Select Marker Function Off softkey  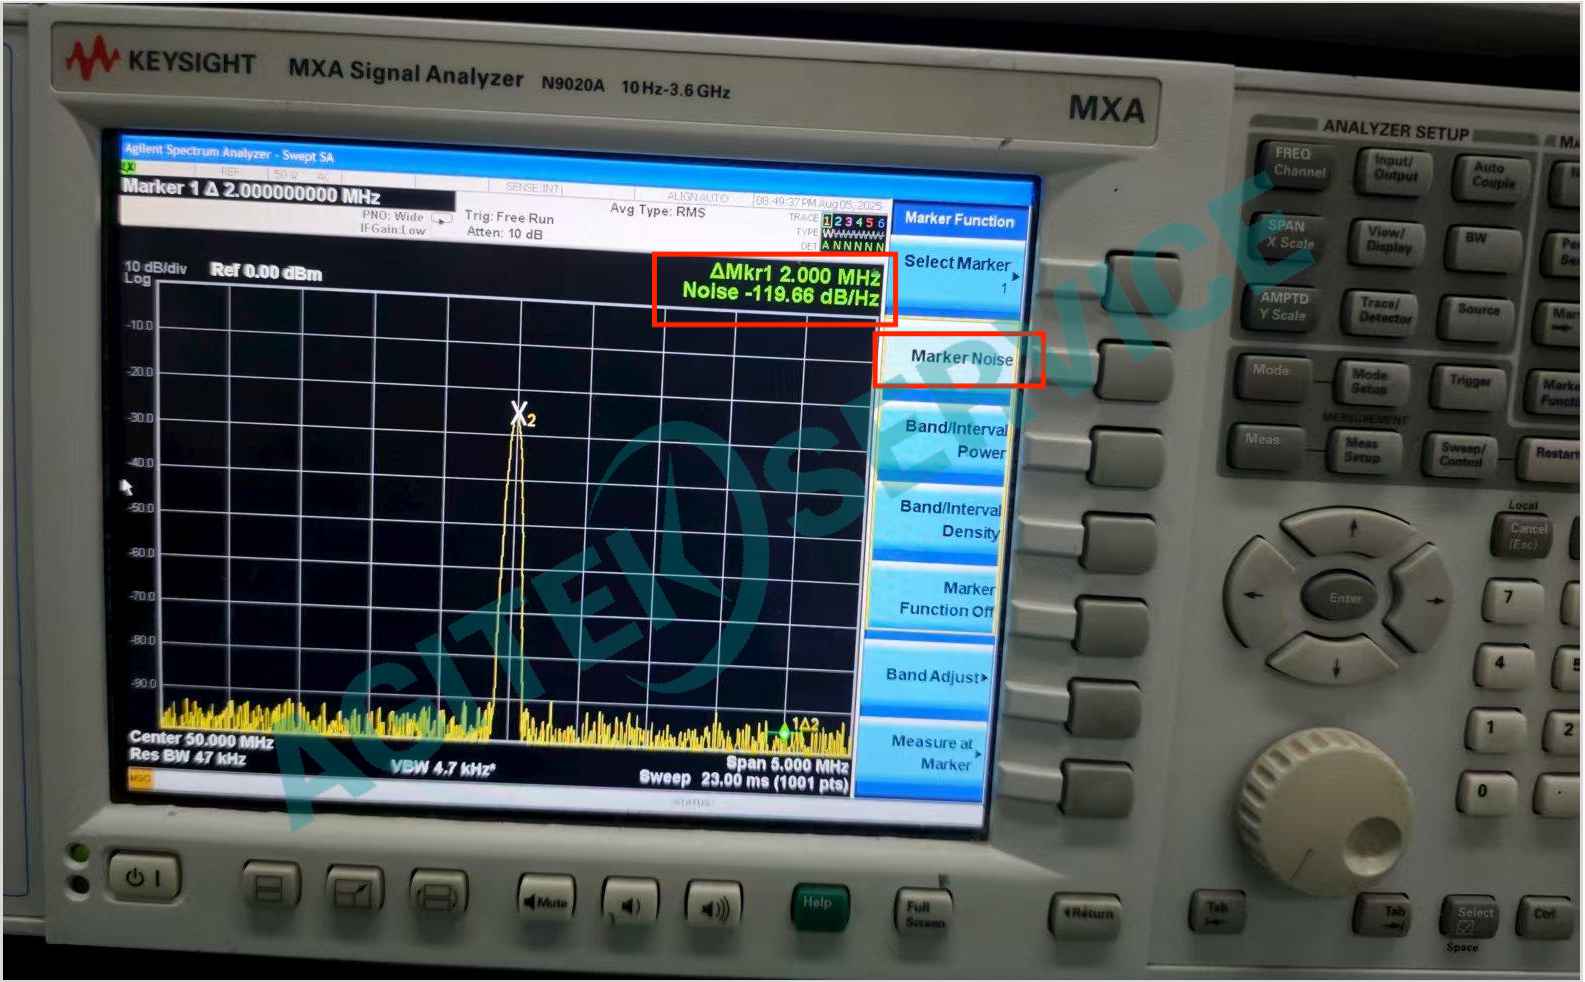(x=934, y=599)
